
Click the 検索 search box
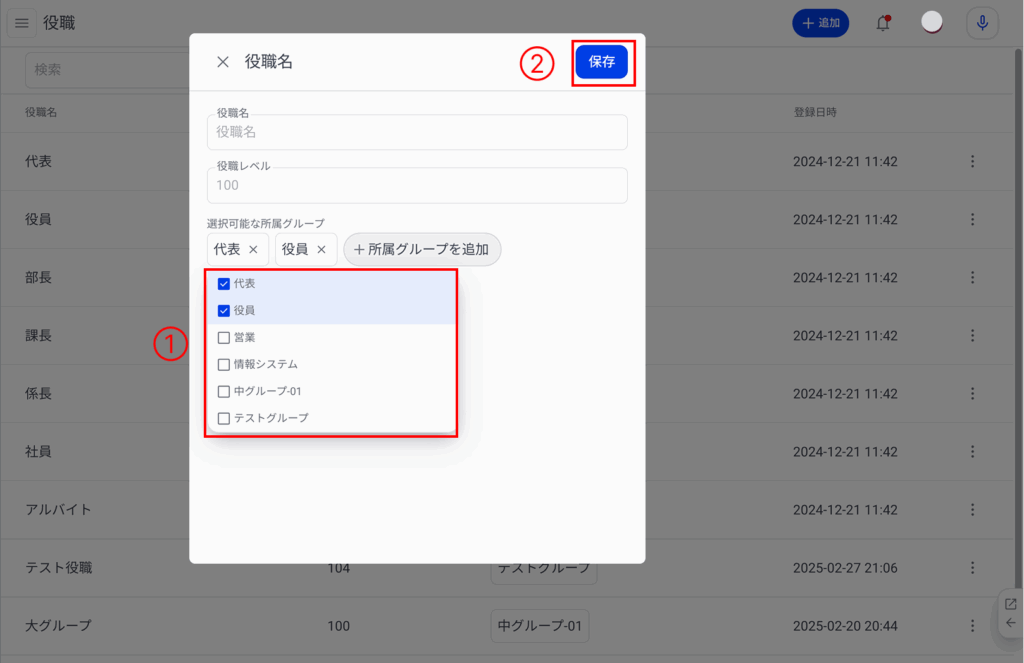click(108, 70)
